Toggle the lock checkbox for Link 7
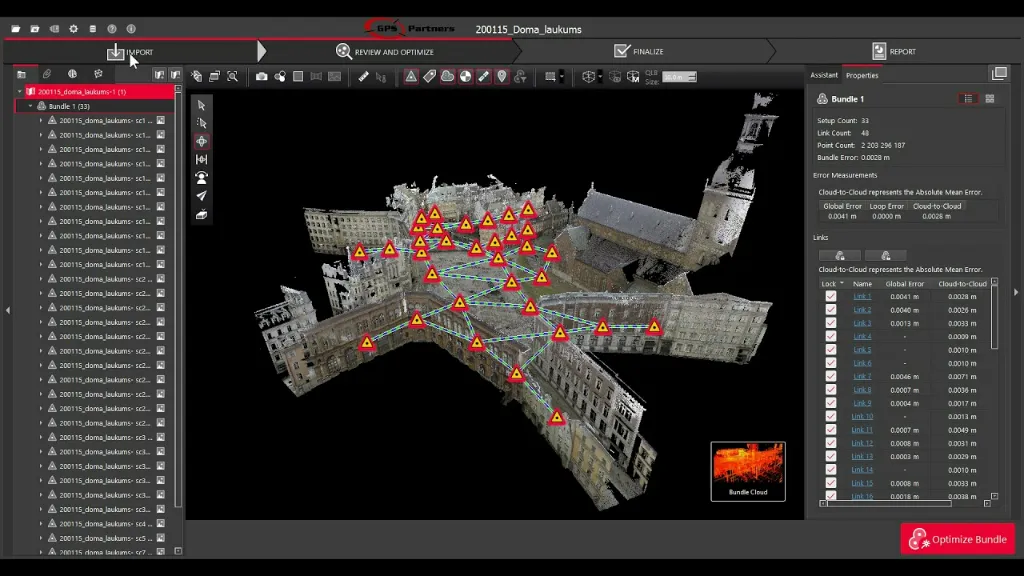The height and width of the screenshot is (576, 1024). (x=830, y=377)
